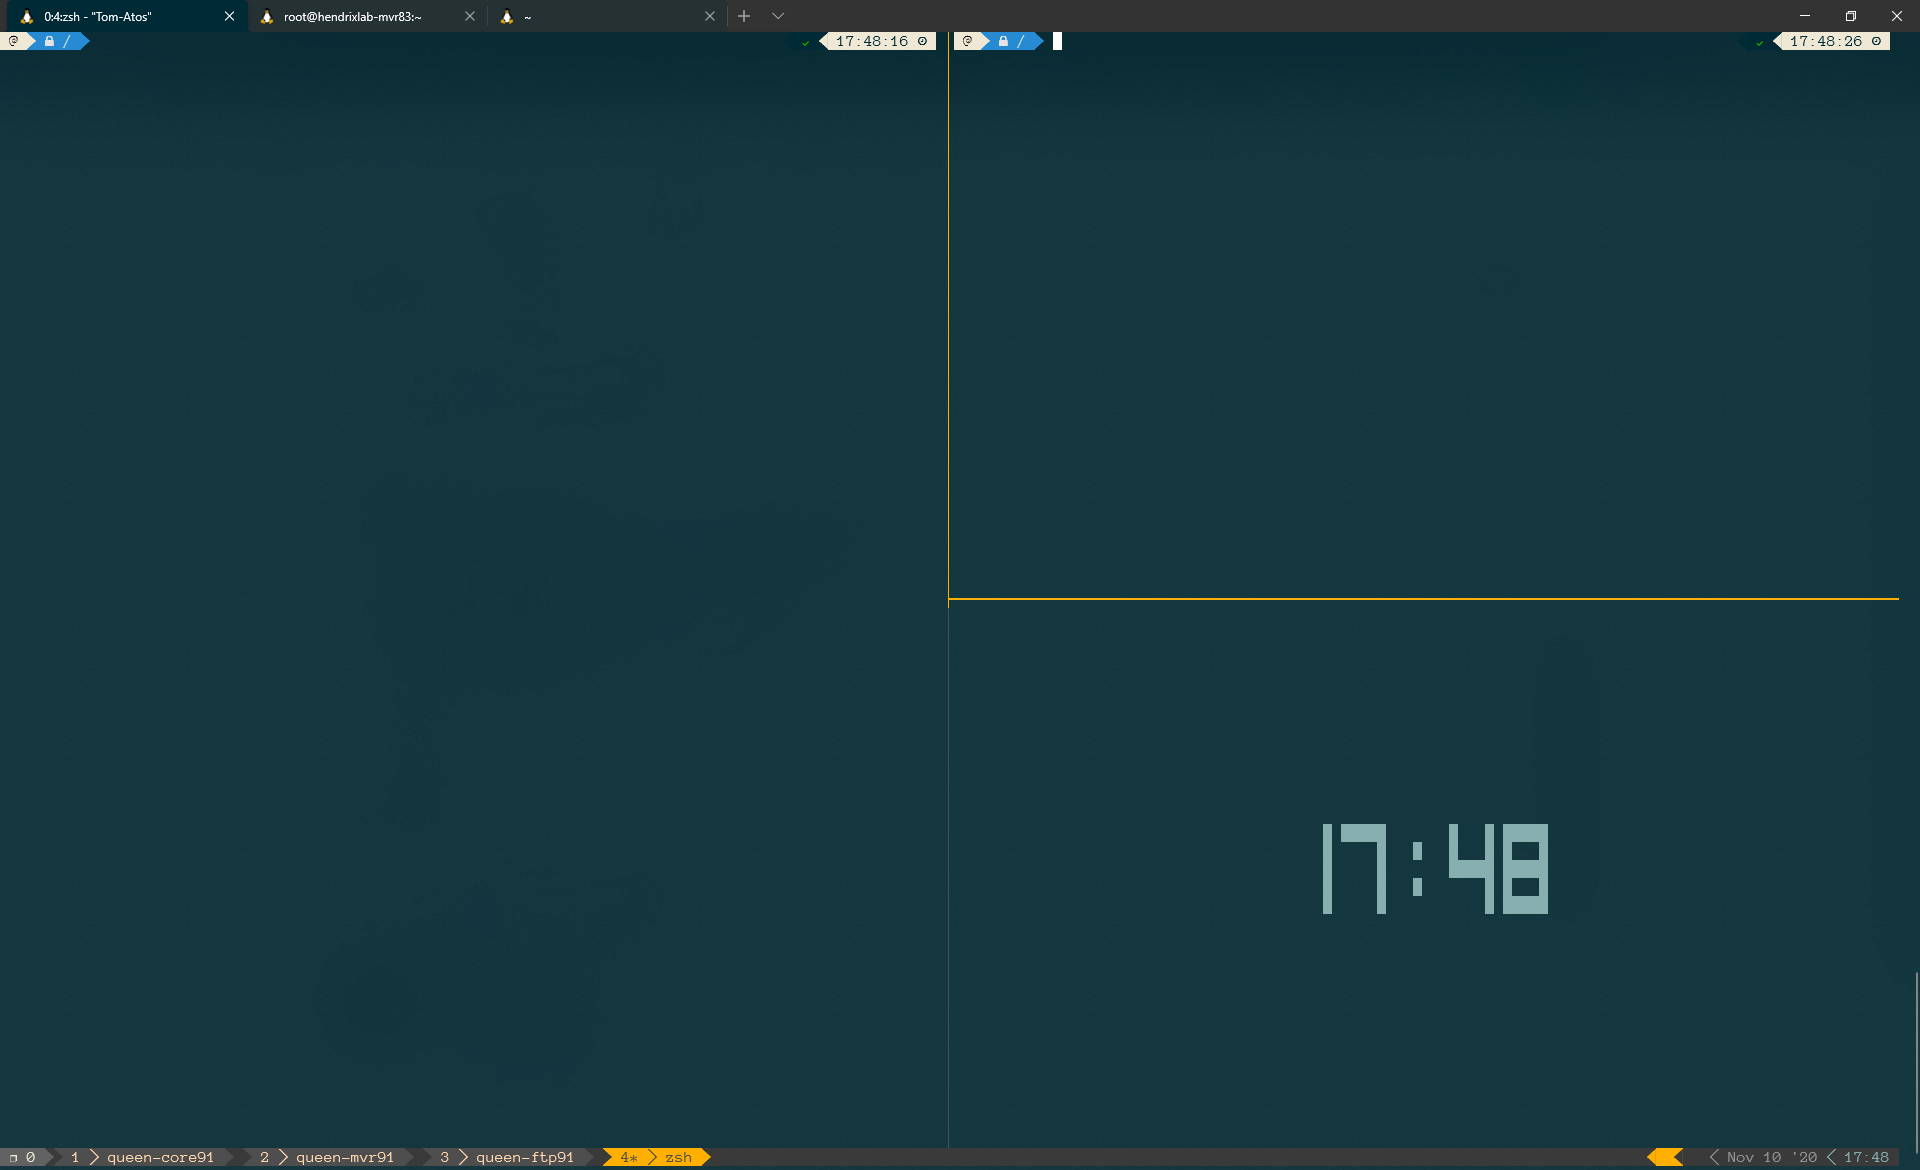Open a new terminal tab
This screenshot has width=1920, height=1170.
[x=744, y=16]
